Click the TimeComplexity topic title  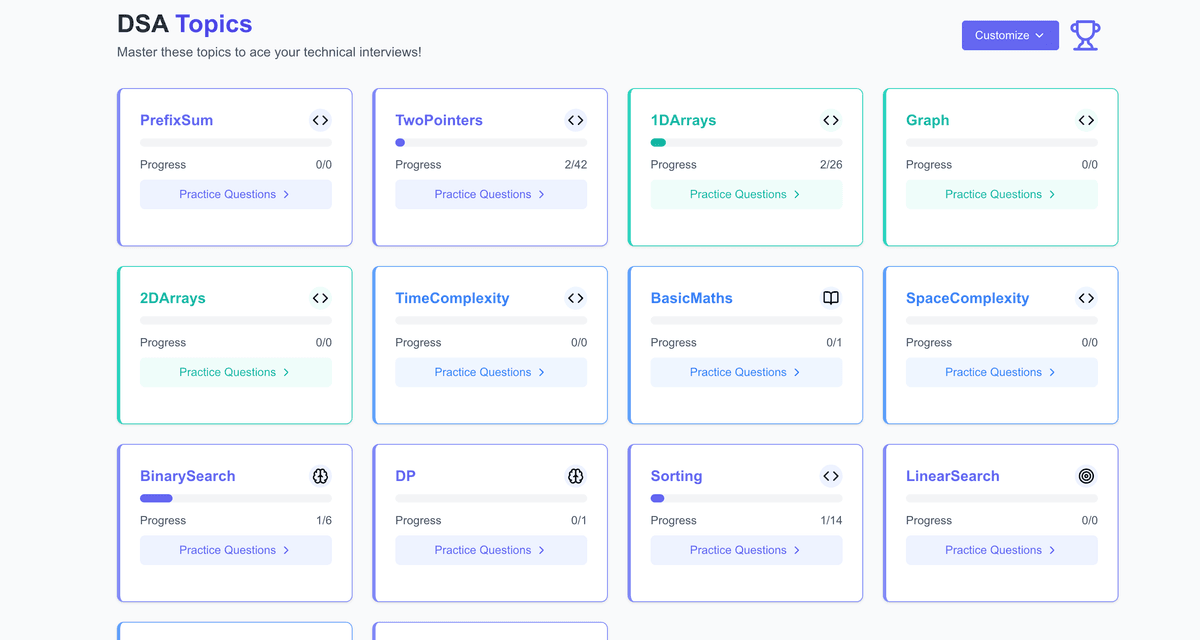[x=452, y=298]
